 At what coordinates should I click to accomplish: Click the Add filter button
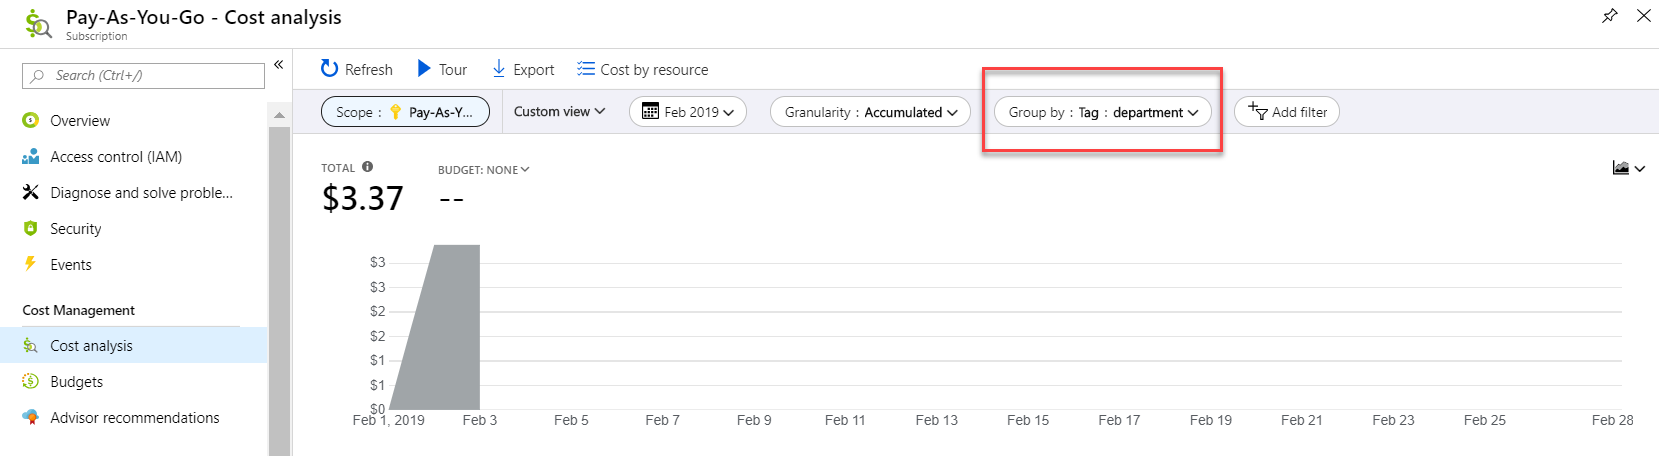coord(1287,112)
